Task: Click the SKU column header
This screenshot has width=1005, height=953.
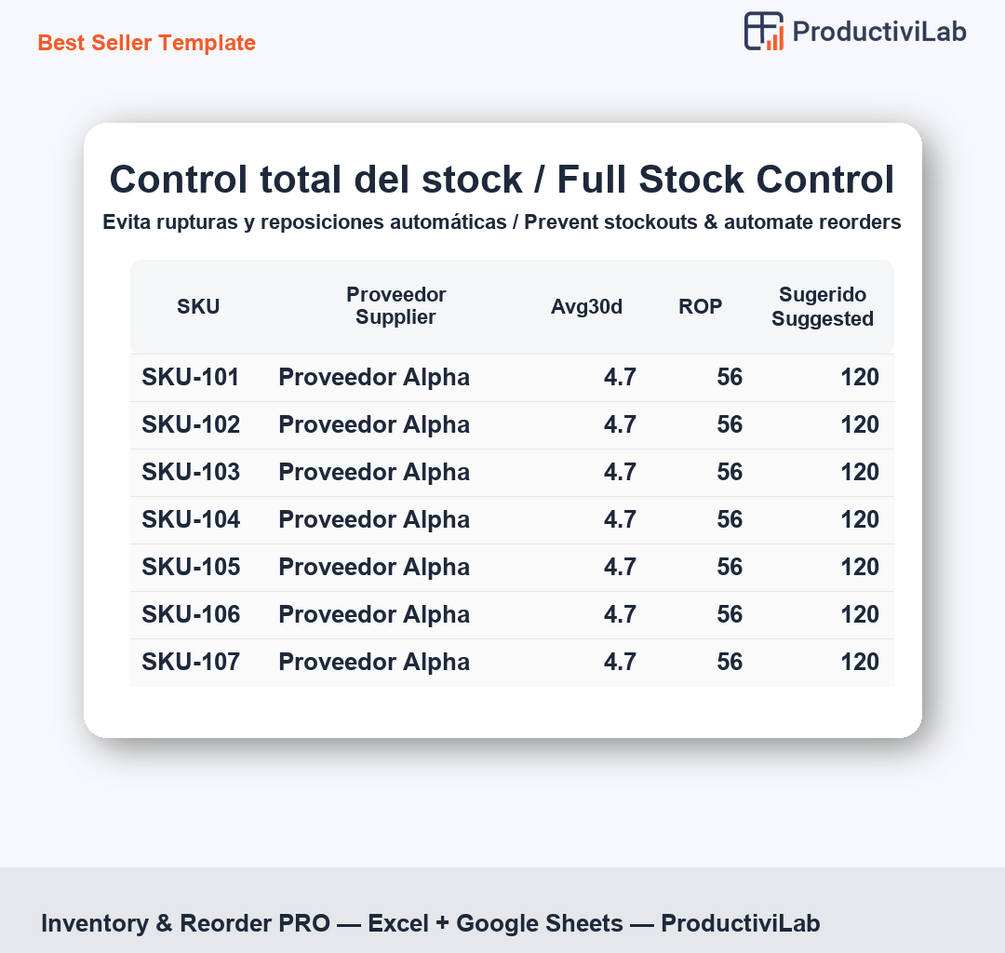Action: pyautogui.click(x=198, y=307)
